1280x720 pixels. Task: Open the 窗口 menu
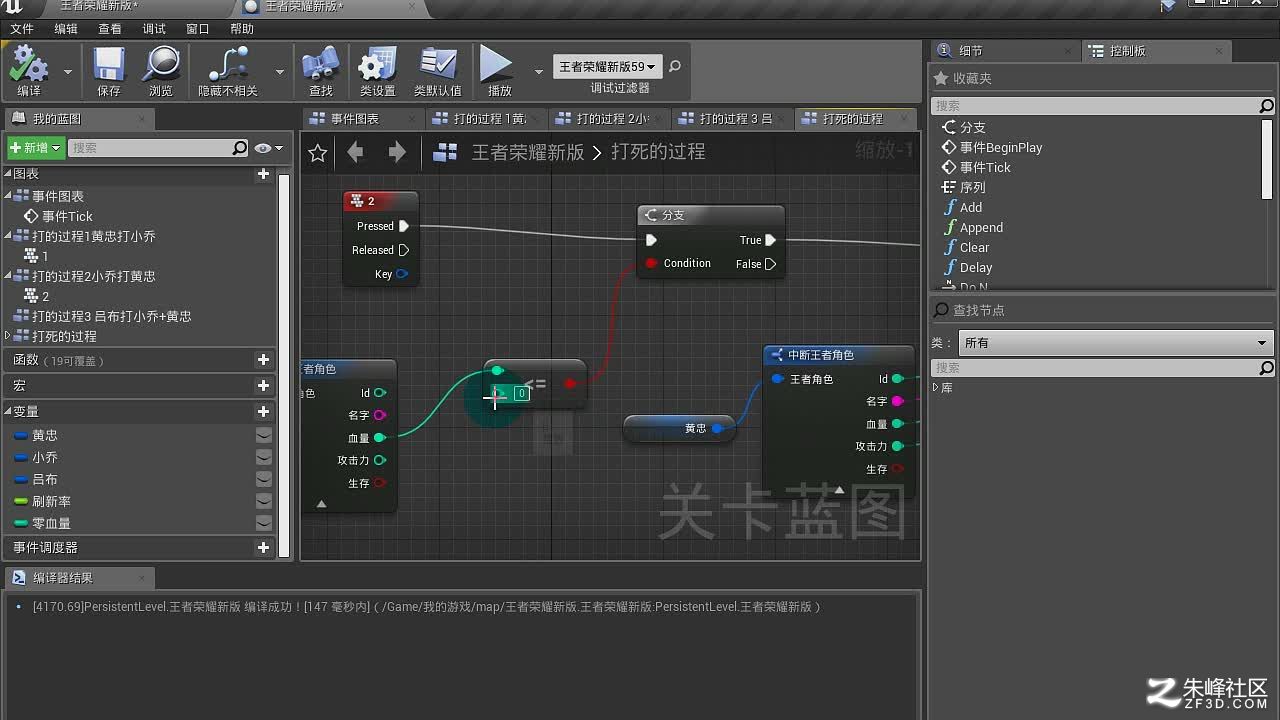[198, 29]
